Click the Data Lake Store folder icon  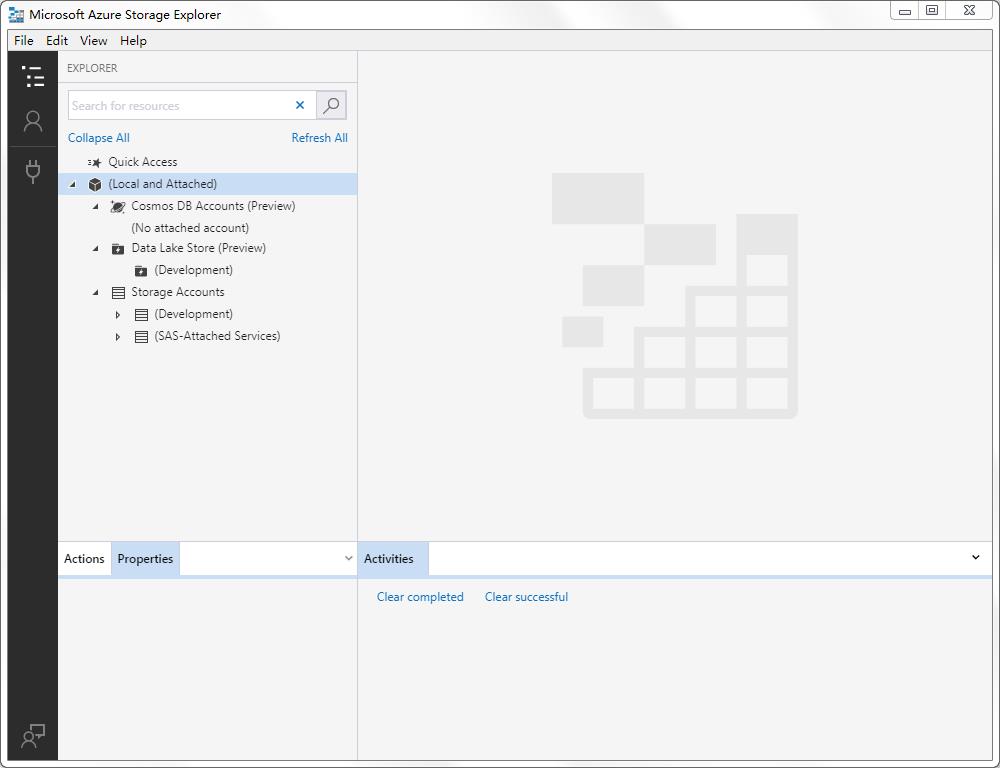(118, 248)
